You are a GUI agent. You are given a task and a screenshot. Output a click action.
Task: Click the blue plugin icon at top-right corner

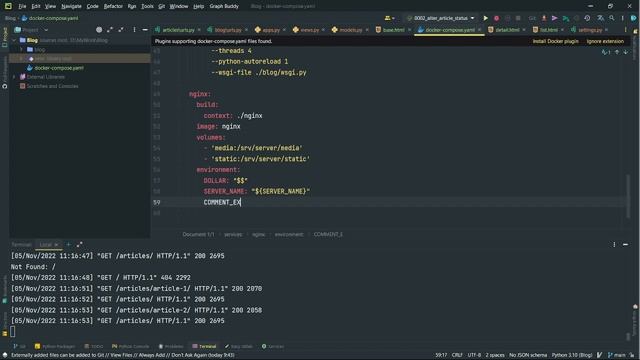pyautogui.click(x=633, y=18)
